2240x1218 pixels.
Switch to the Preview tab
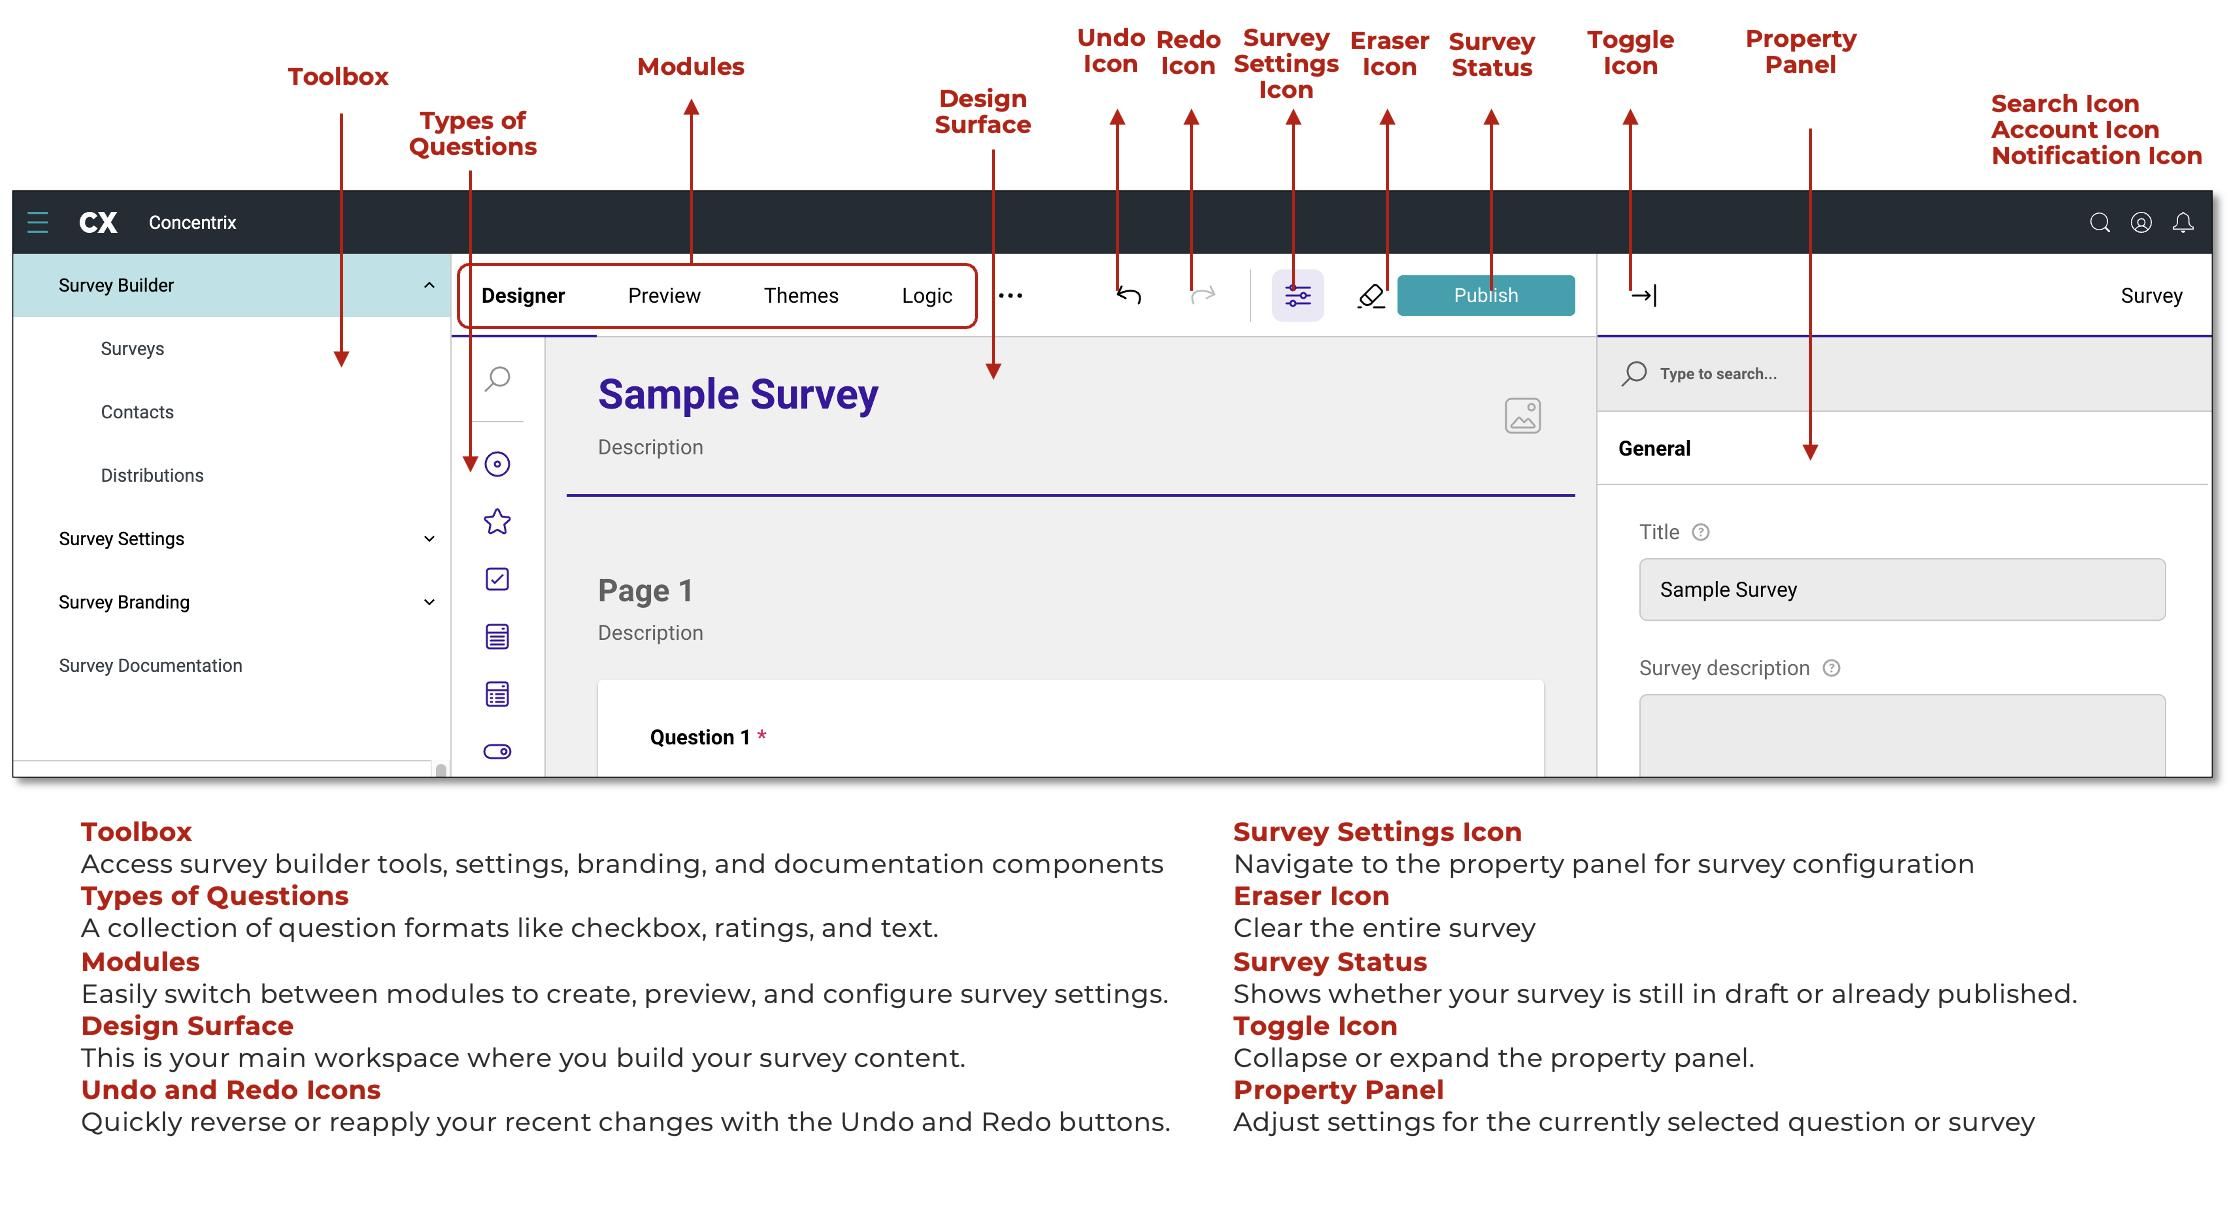[x=664, y=296]
